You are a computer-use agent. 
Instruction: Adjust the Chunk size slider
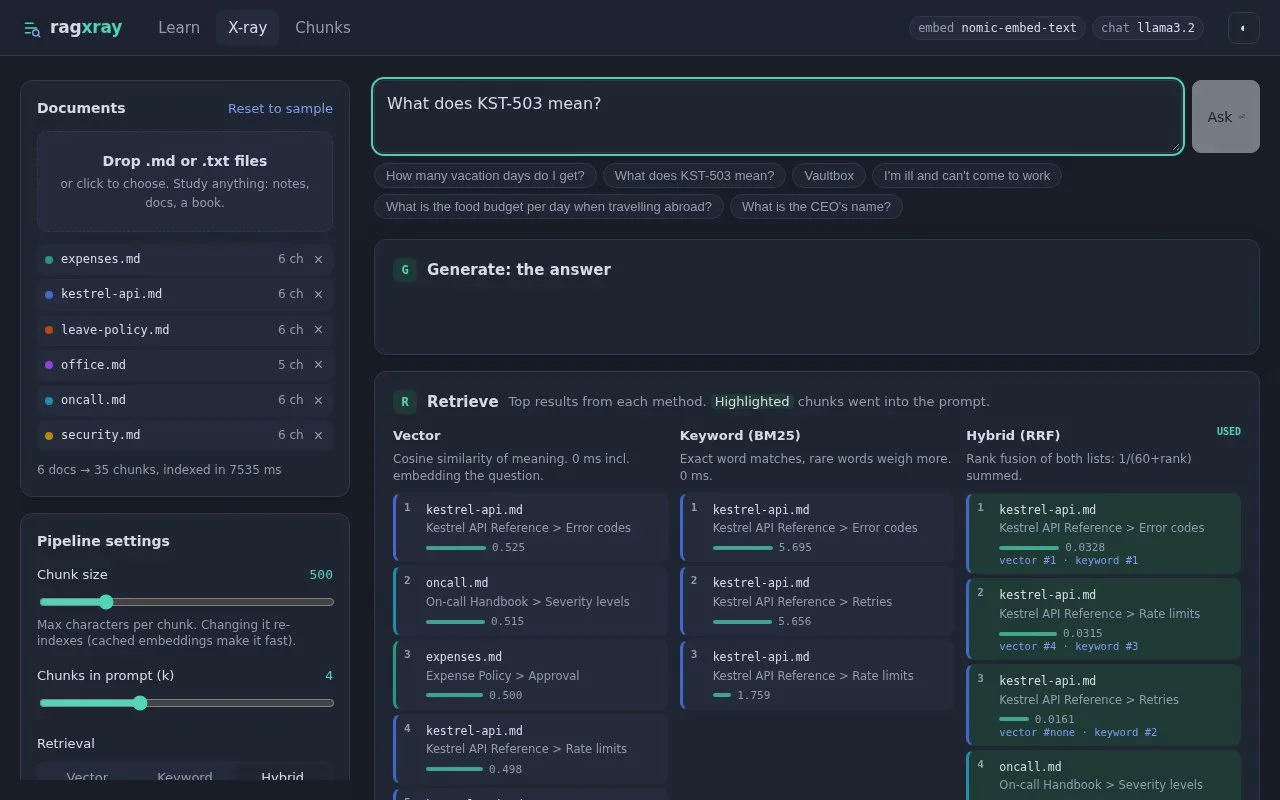pos(186,602)
